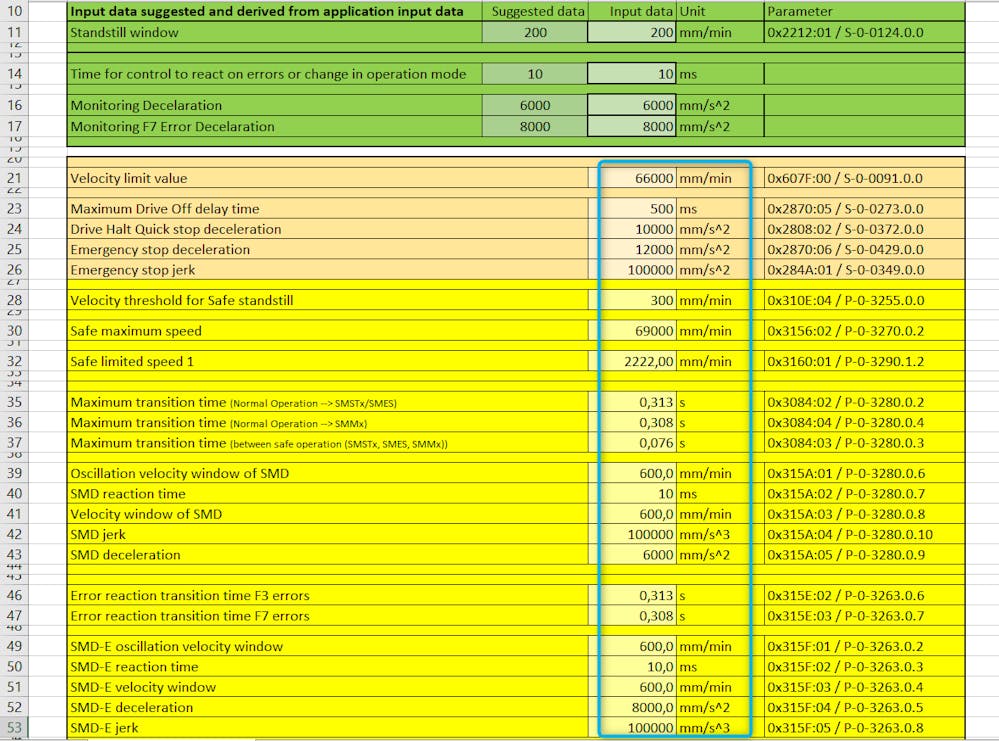Viewport: 999px width, 741px height.
Task: Select parameter cell 0x3156:02 / P-0-3270.0.2
Action: [865, 331]
